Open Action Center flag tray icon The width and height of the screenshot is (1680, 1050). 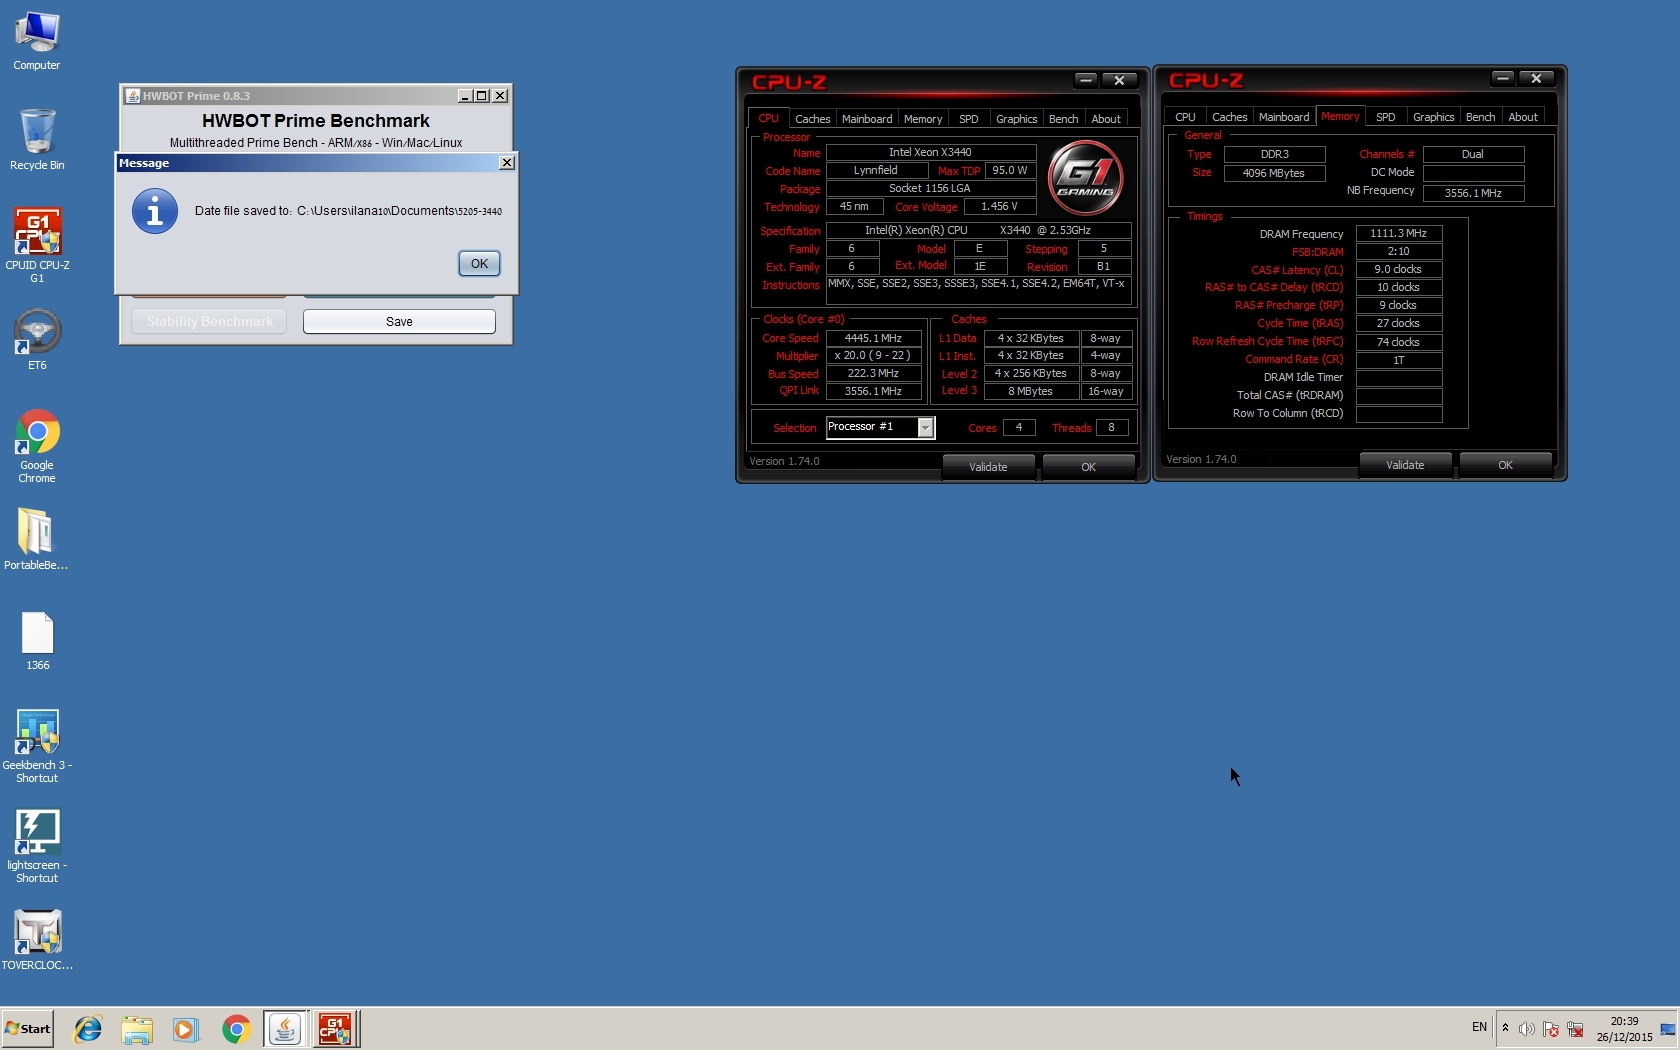(x=1551, y=1029)
